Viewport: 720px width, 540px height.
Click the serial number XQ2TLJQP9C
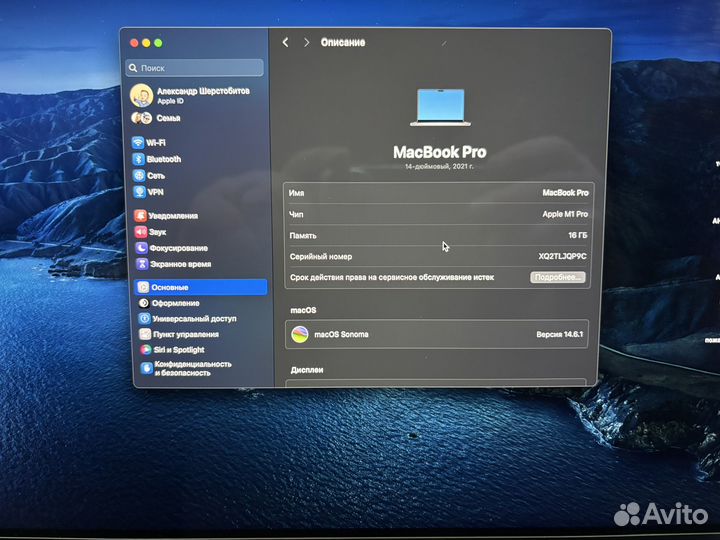[x=562, y=256]
